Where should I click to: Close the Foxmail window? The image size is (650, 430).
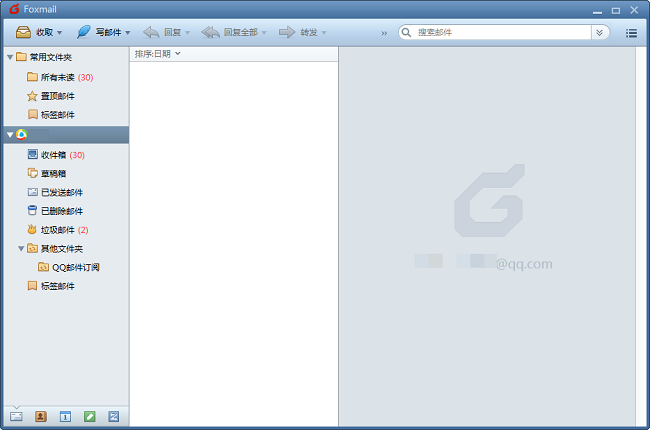[634, 10]
